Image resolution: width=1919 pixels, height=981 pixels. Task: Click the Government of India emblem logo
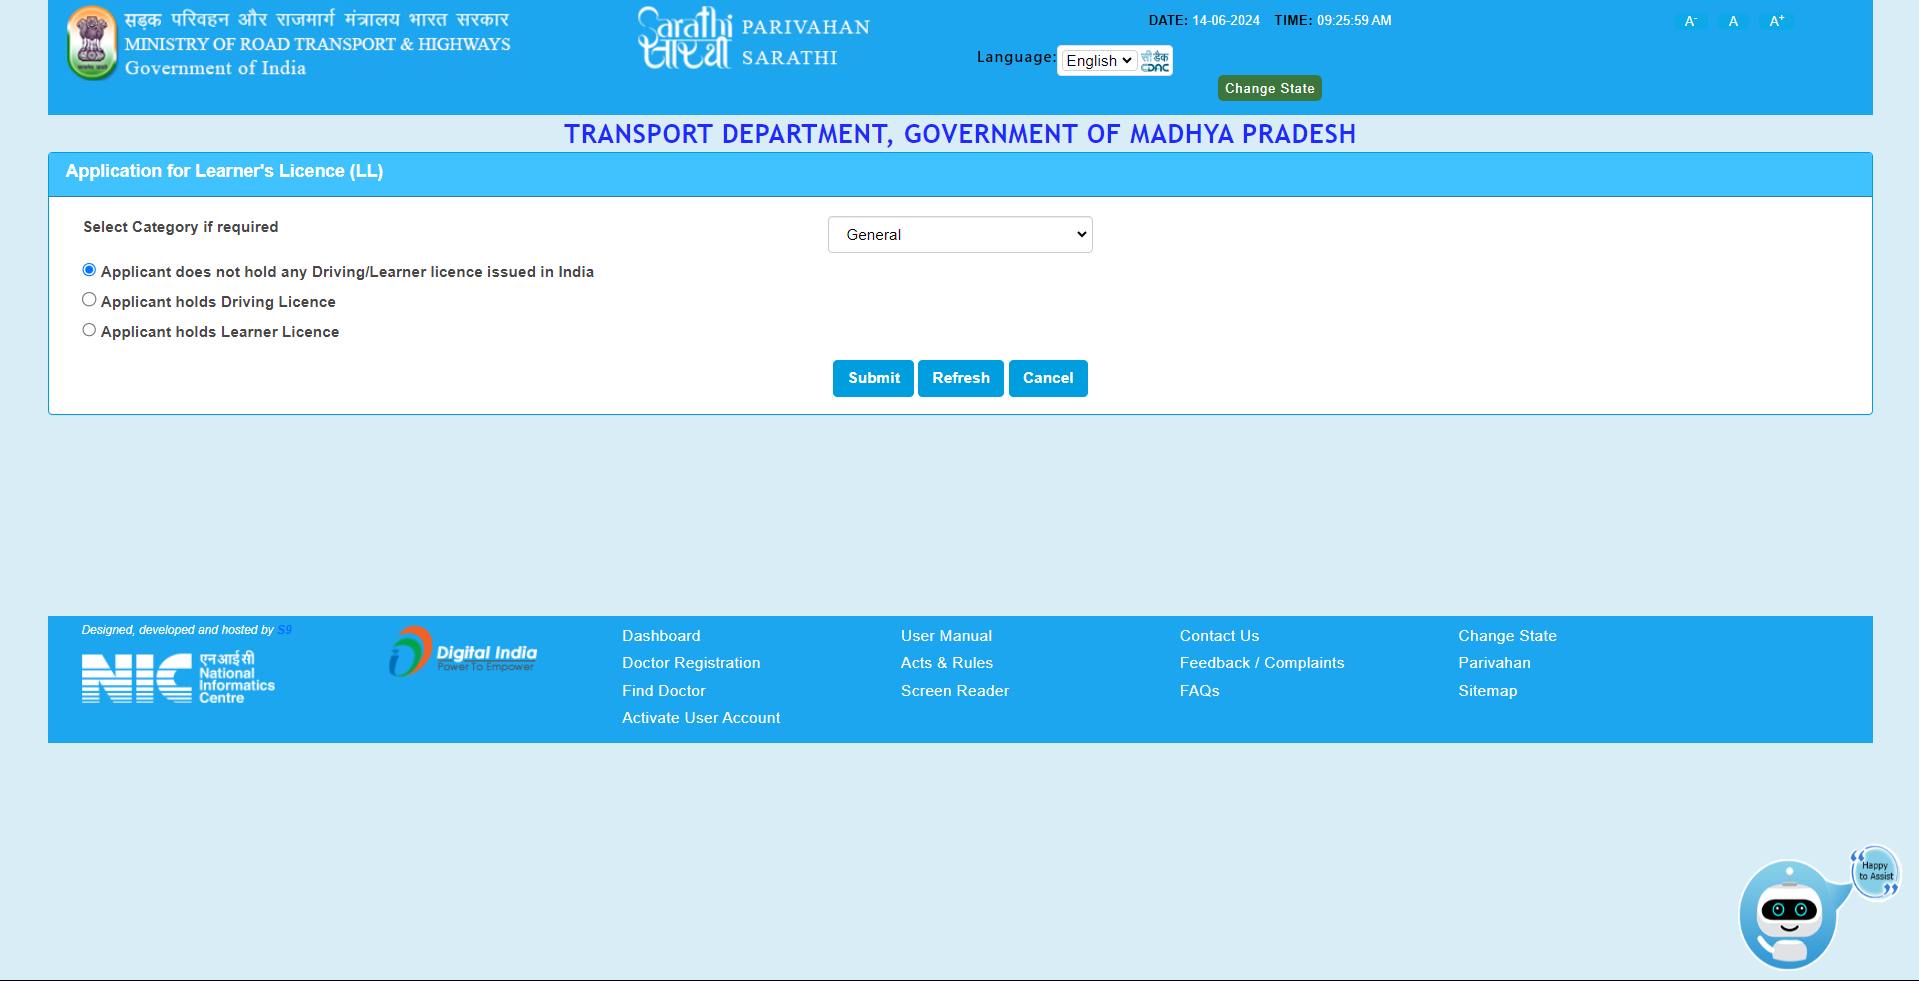[91, 43]
